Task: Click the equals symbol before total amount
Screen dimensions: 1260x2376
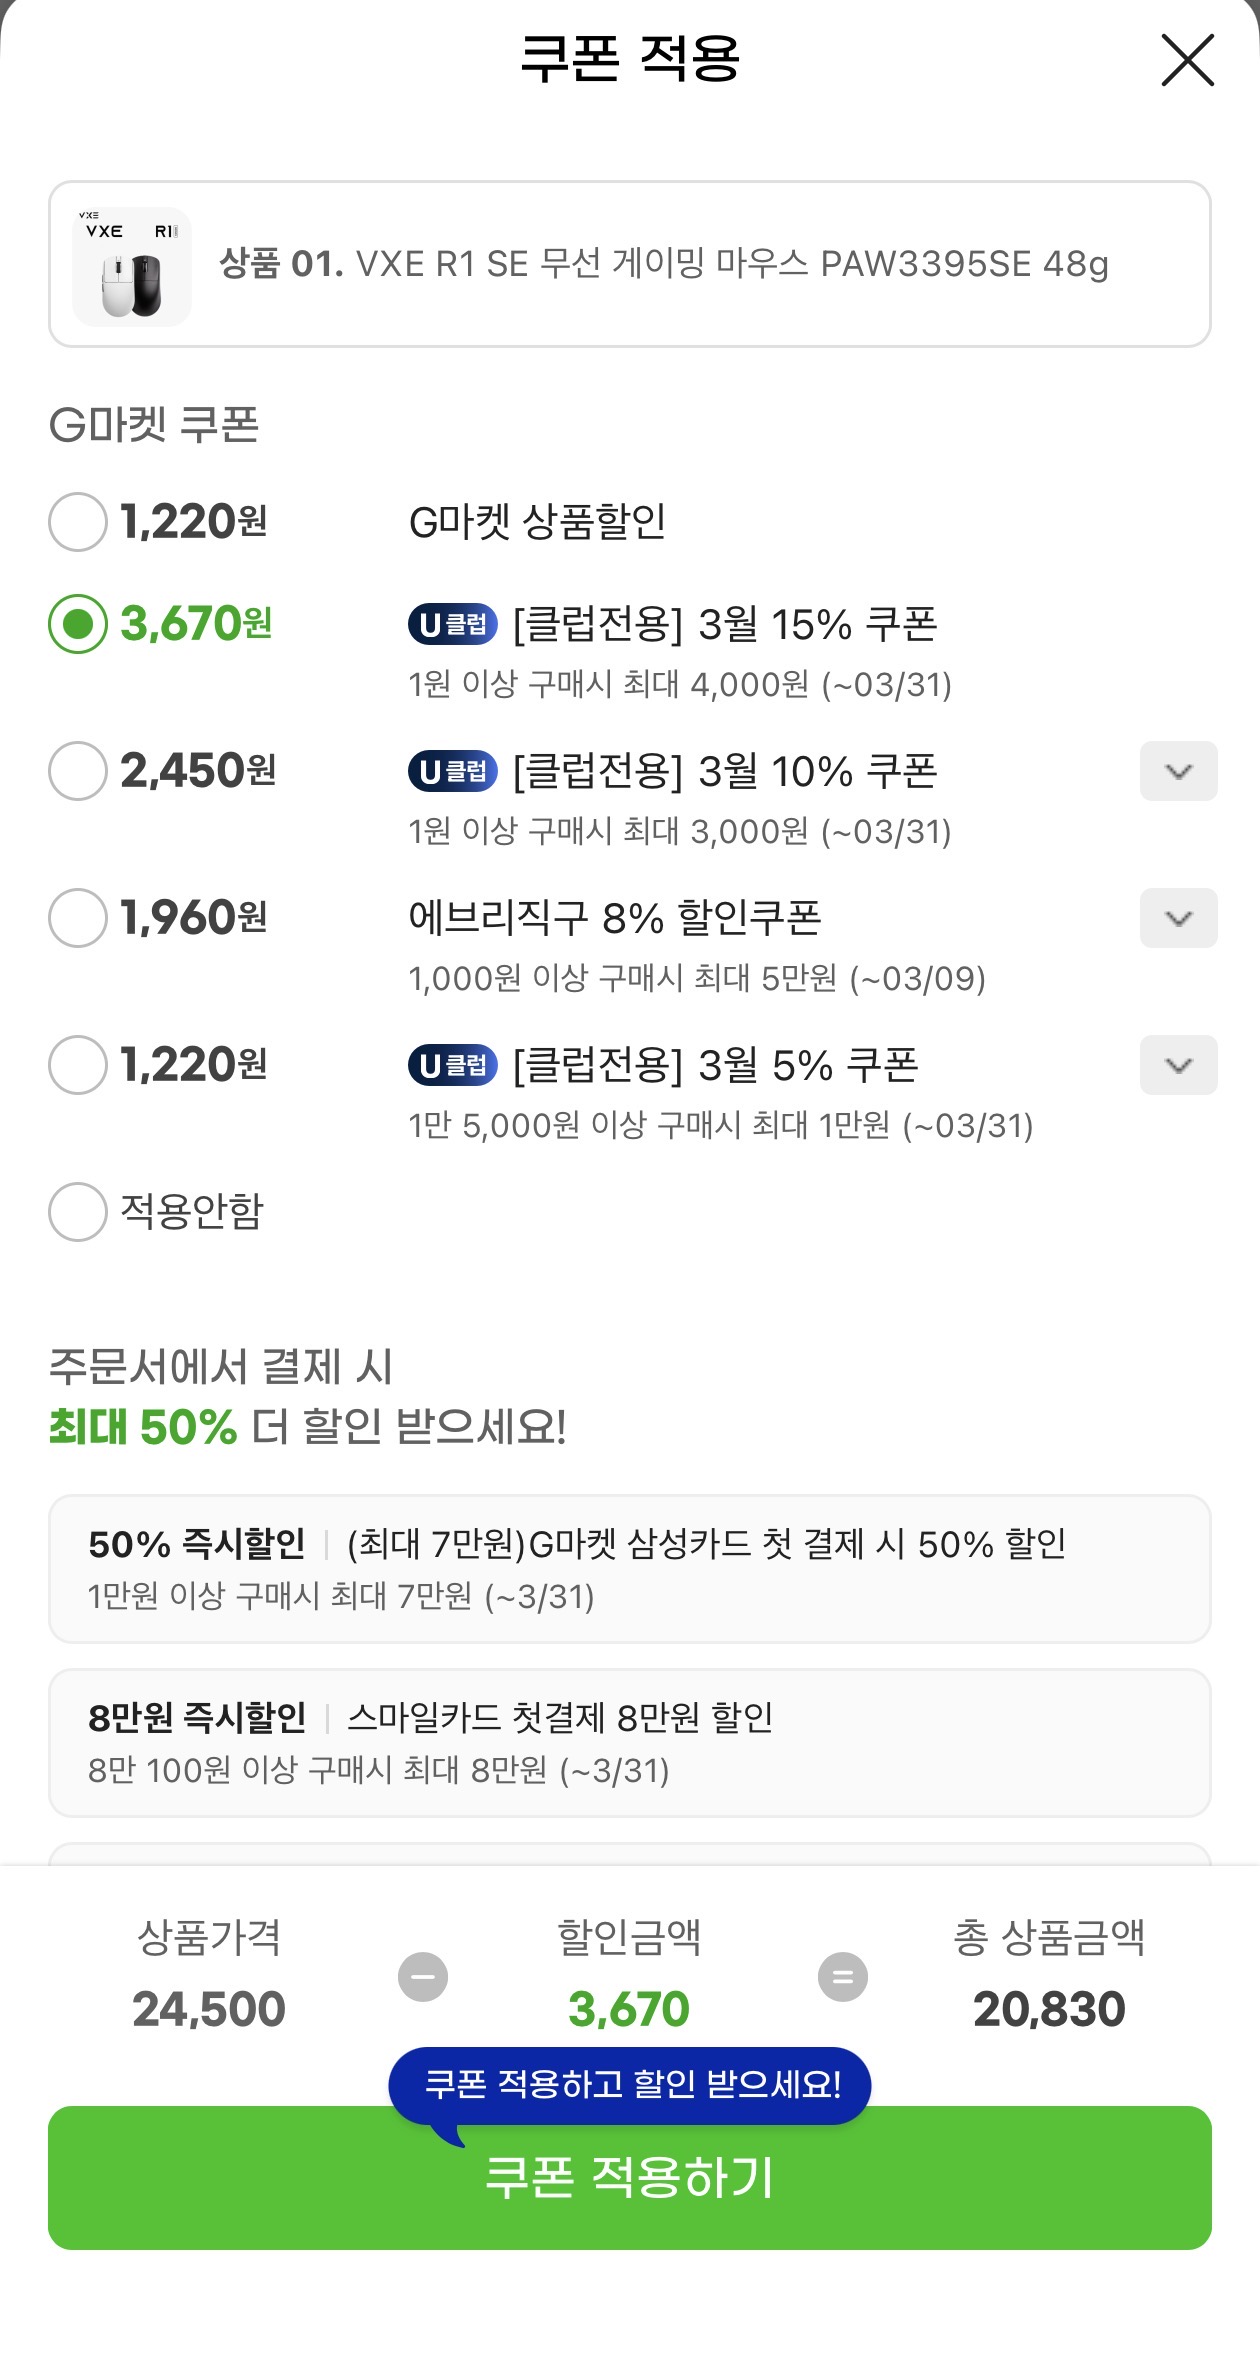Action: 840,1975
